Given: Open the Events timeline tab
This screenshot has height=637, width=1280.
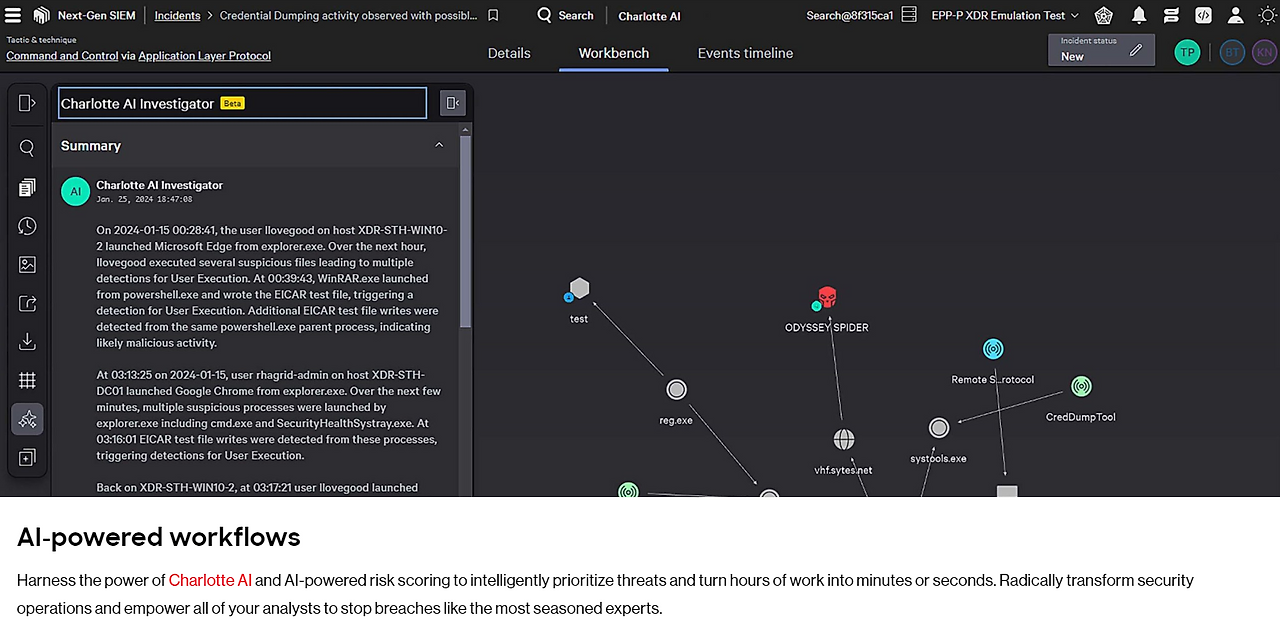Looking at the screenshot, I should (745, 53).
